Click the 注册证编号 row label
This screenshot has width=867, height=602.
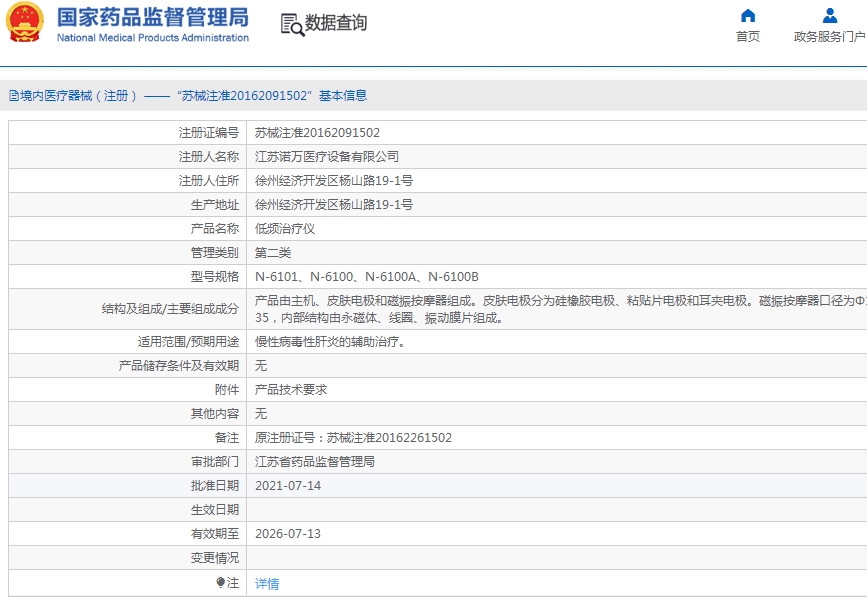[x=208, y=133]
